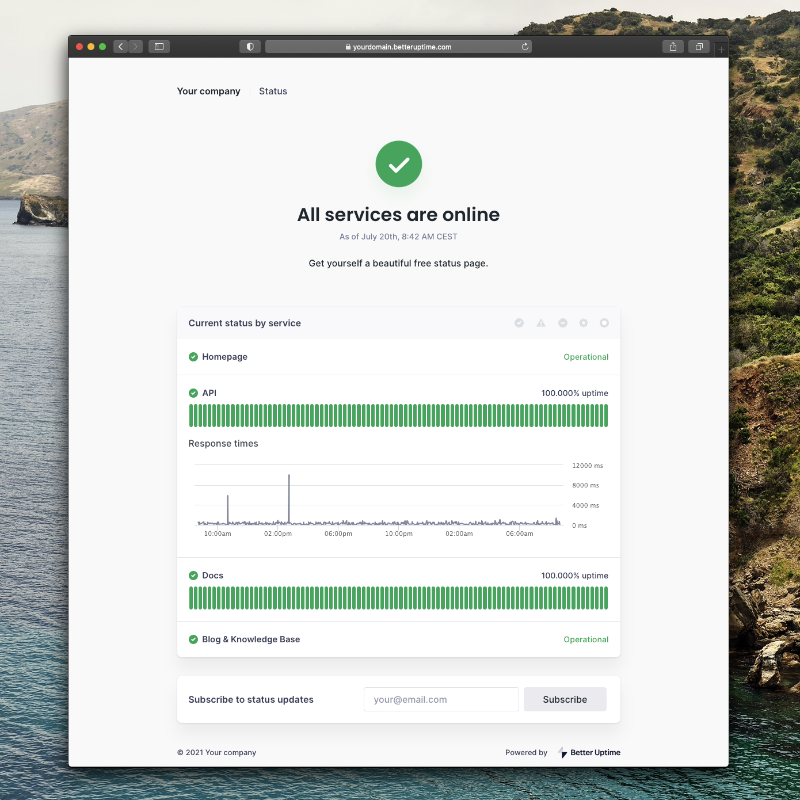Click the lock icon in address bar

pyautogui.click(x=348, y=47)
